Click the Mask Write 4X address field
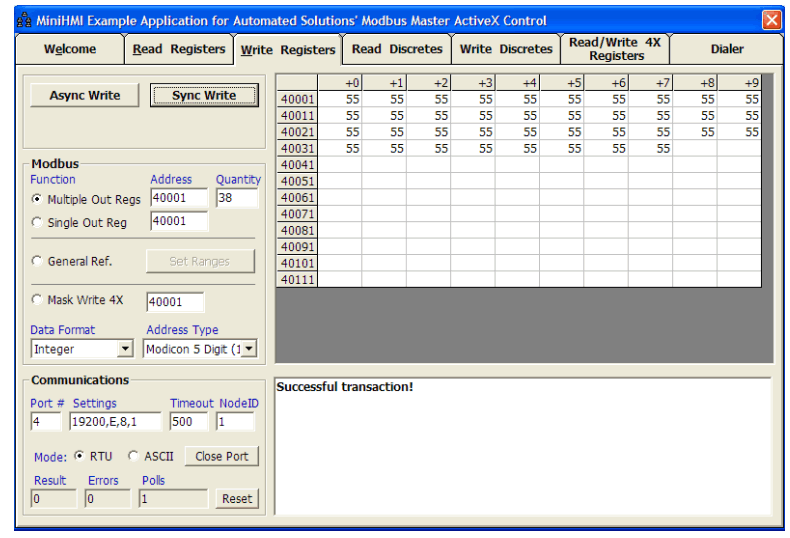 coord(175,302)
